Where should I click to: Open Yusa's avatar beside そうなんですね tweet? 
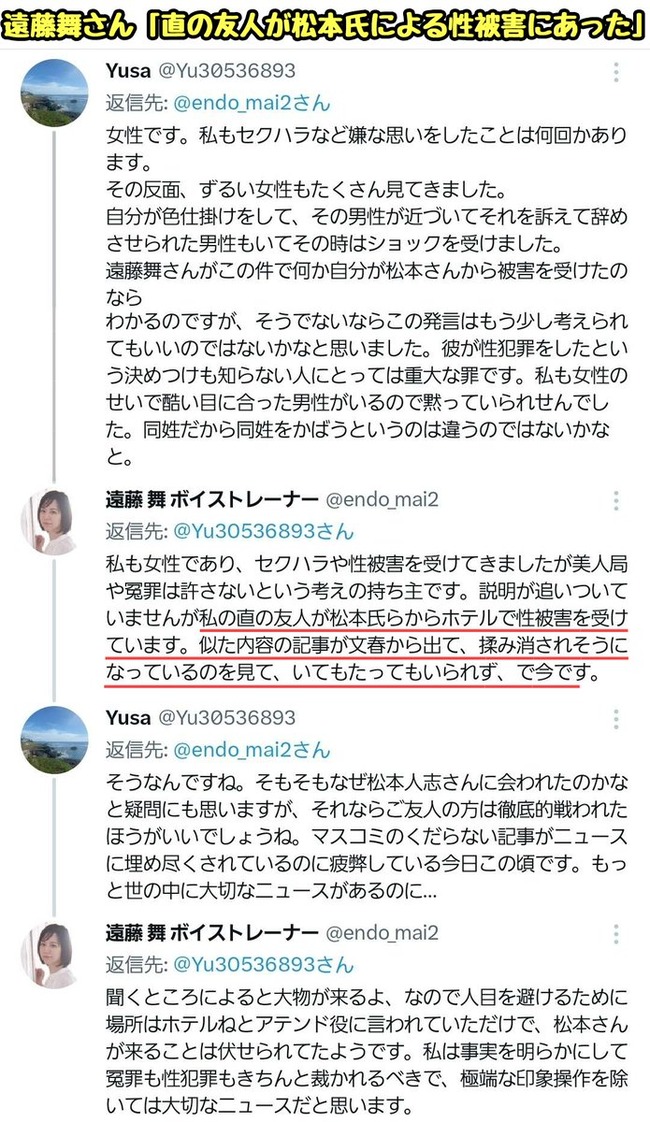click(x=54, y=740)
